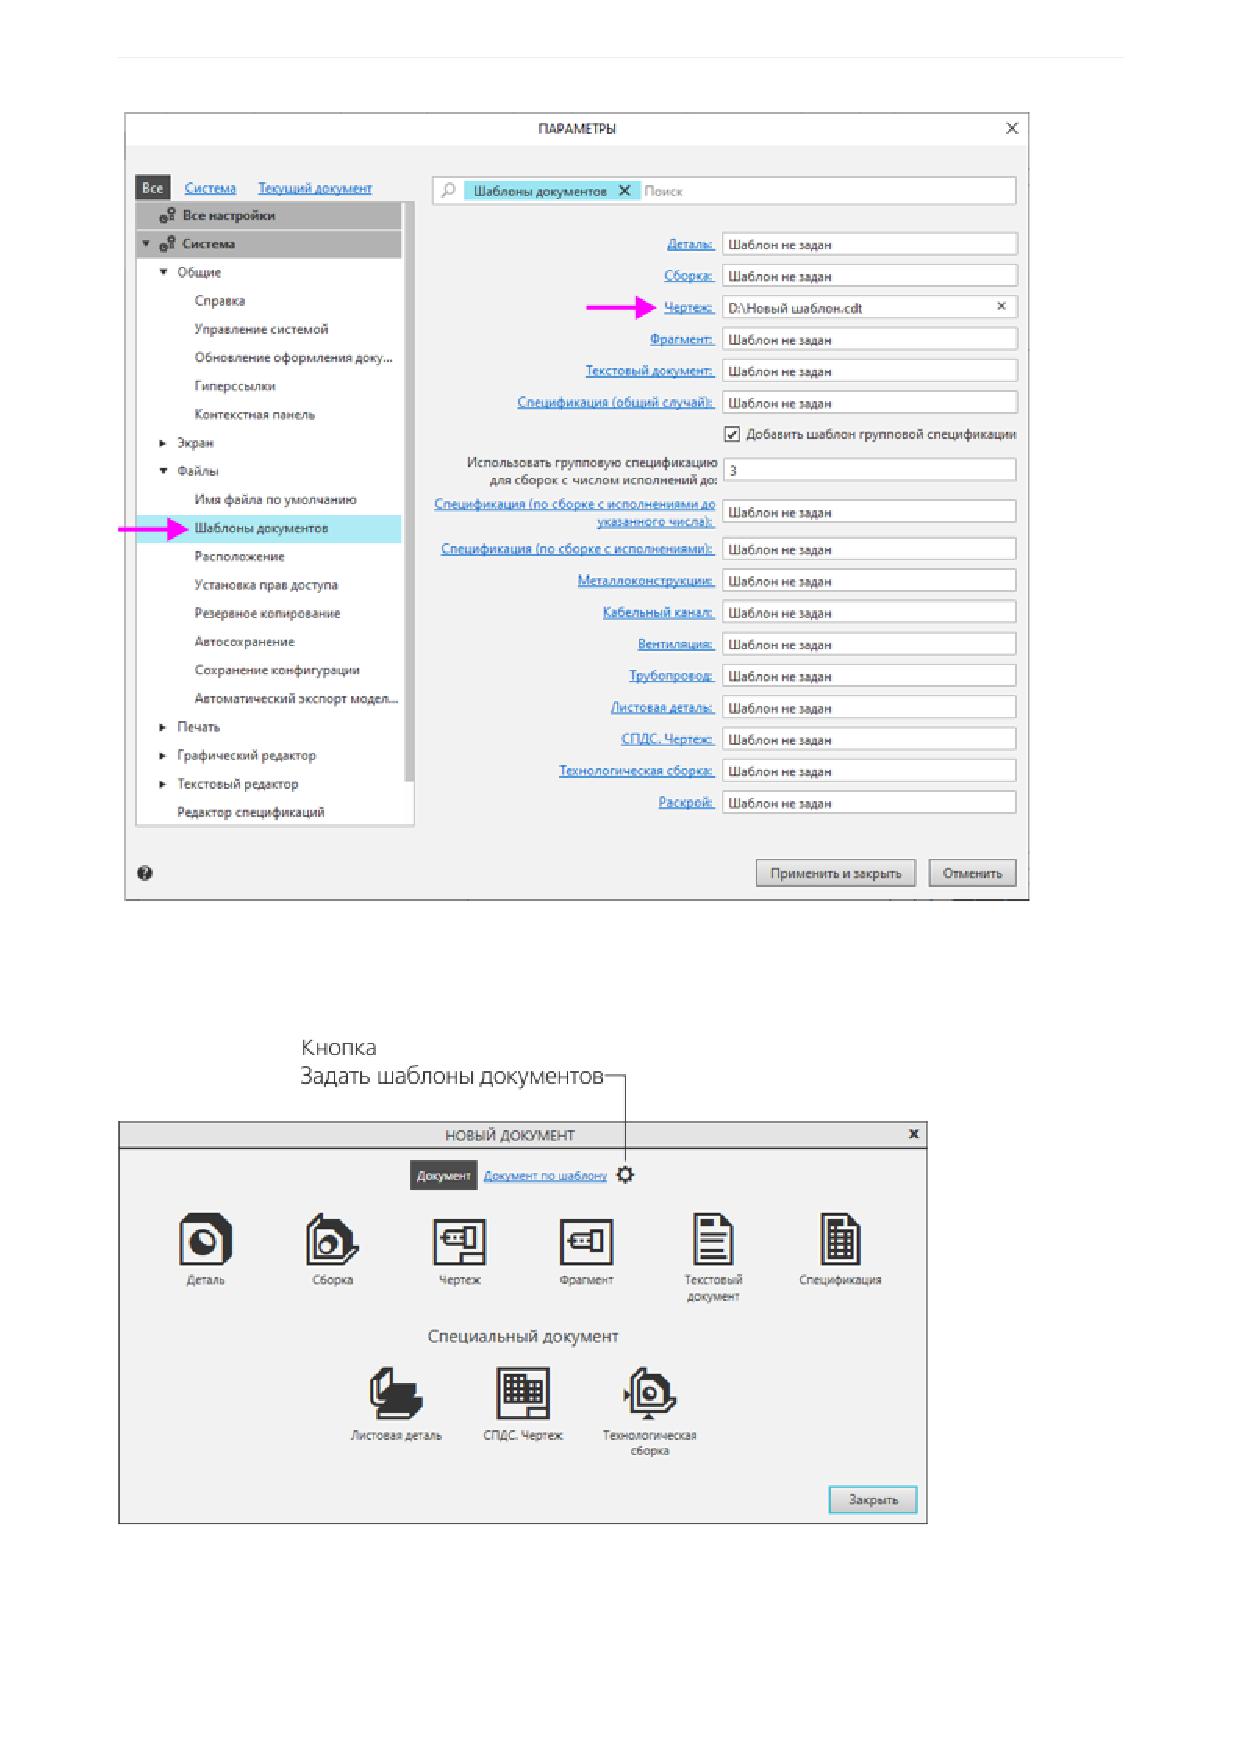This screenshot has width=1240, height=1754.
Task: Open the Чертеж template link
Action: 689,308
